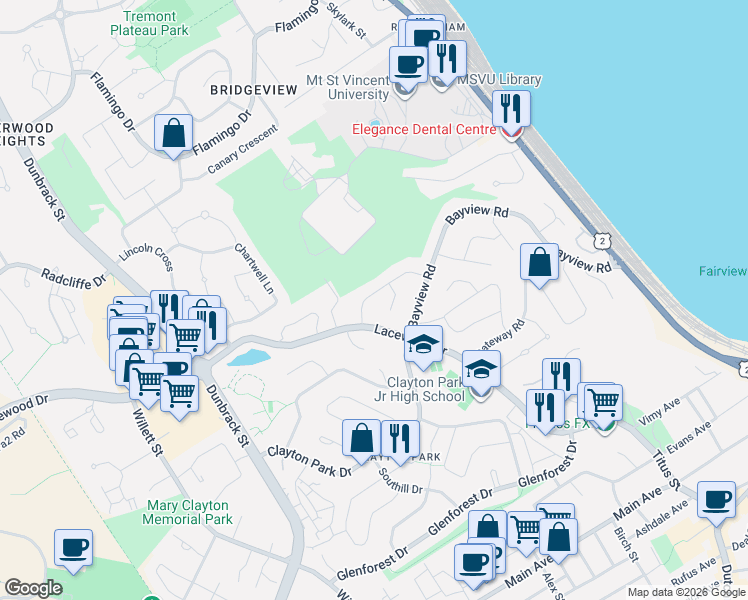The height and width of the screenshot is (600, 748).
Task: Select the restaurant marker beside MSVU Library
Action: click(x=447, y=60)
